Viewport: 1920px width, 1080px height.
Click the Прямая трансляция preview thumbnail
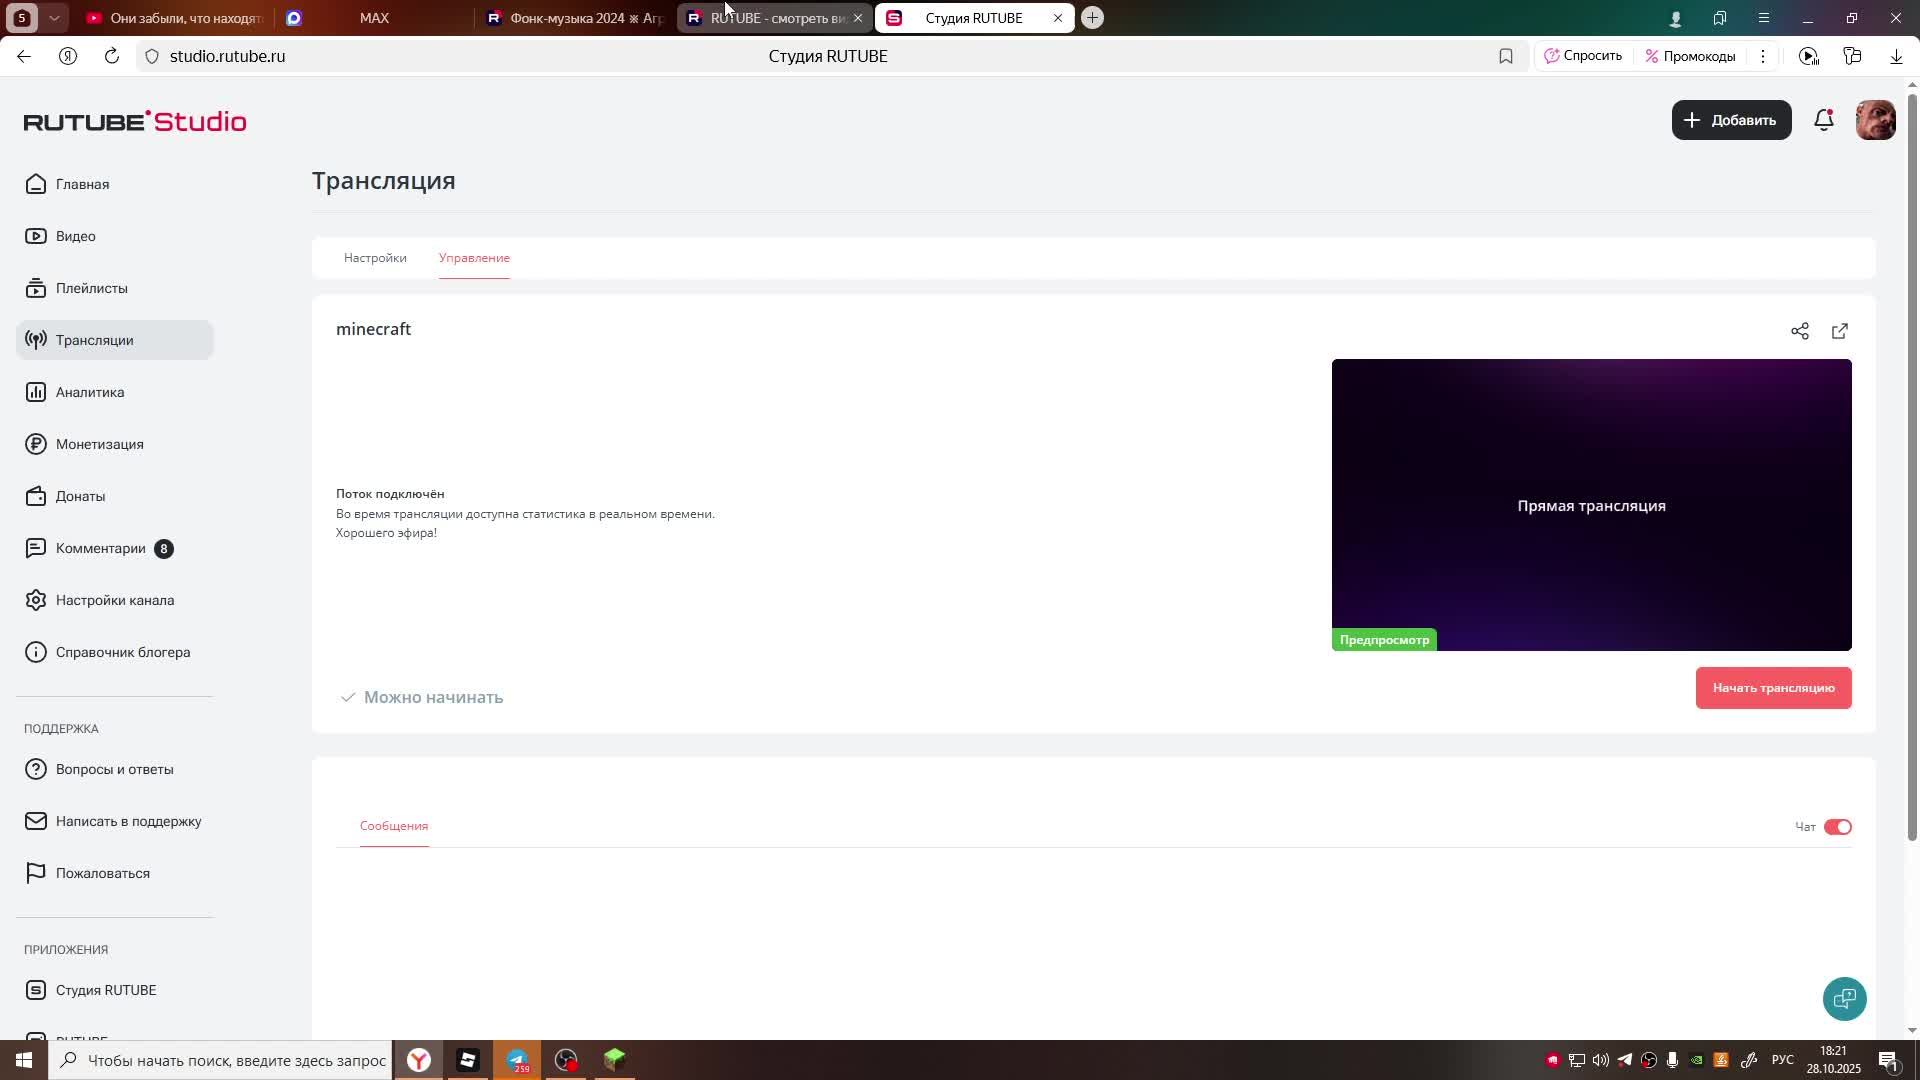click(1591, 505)
